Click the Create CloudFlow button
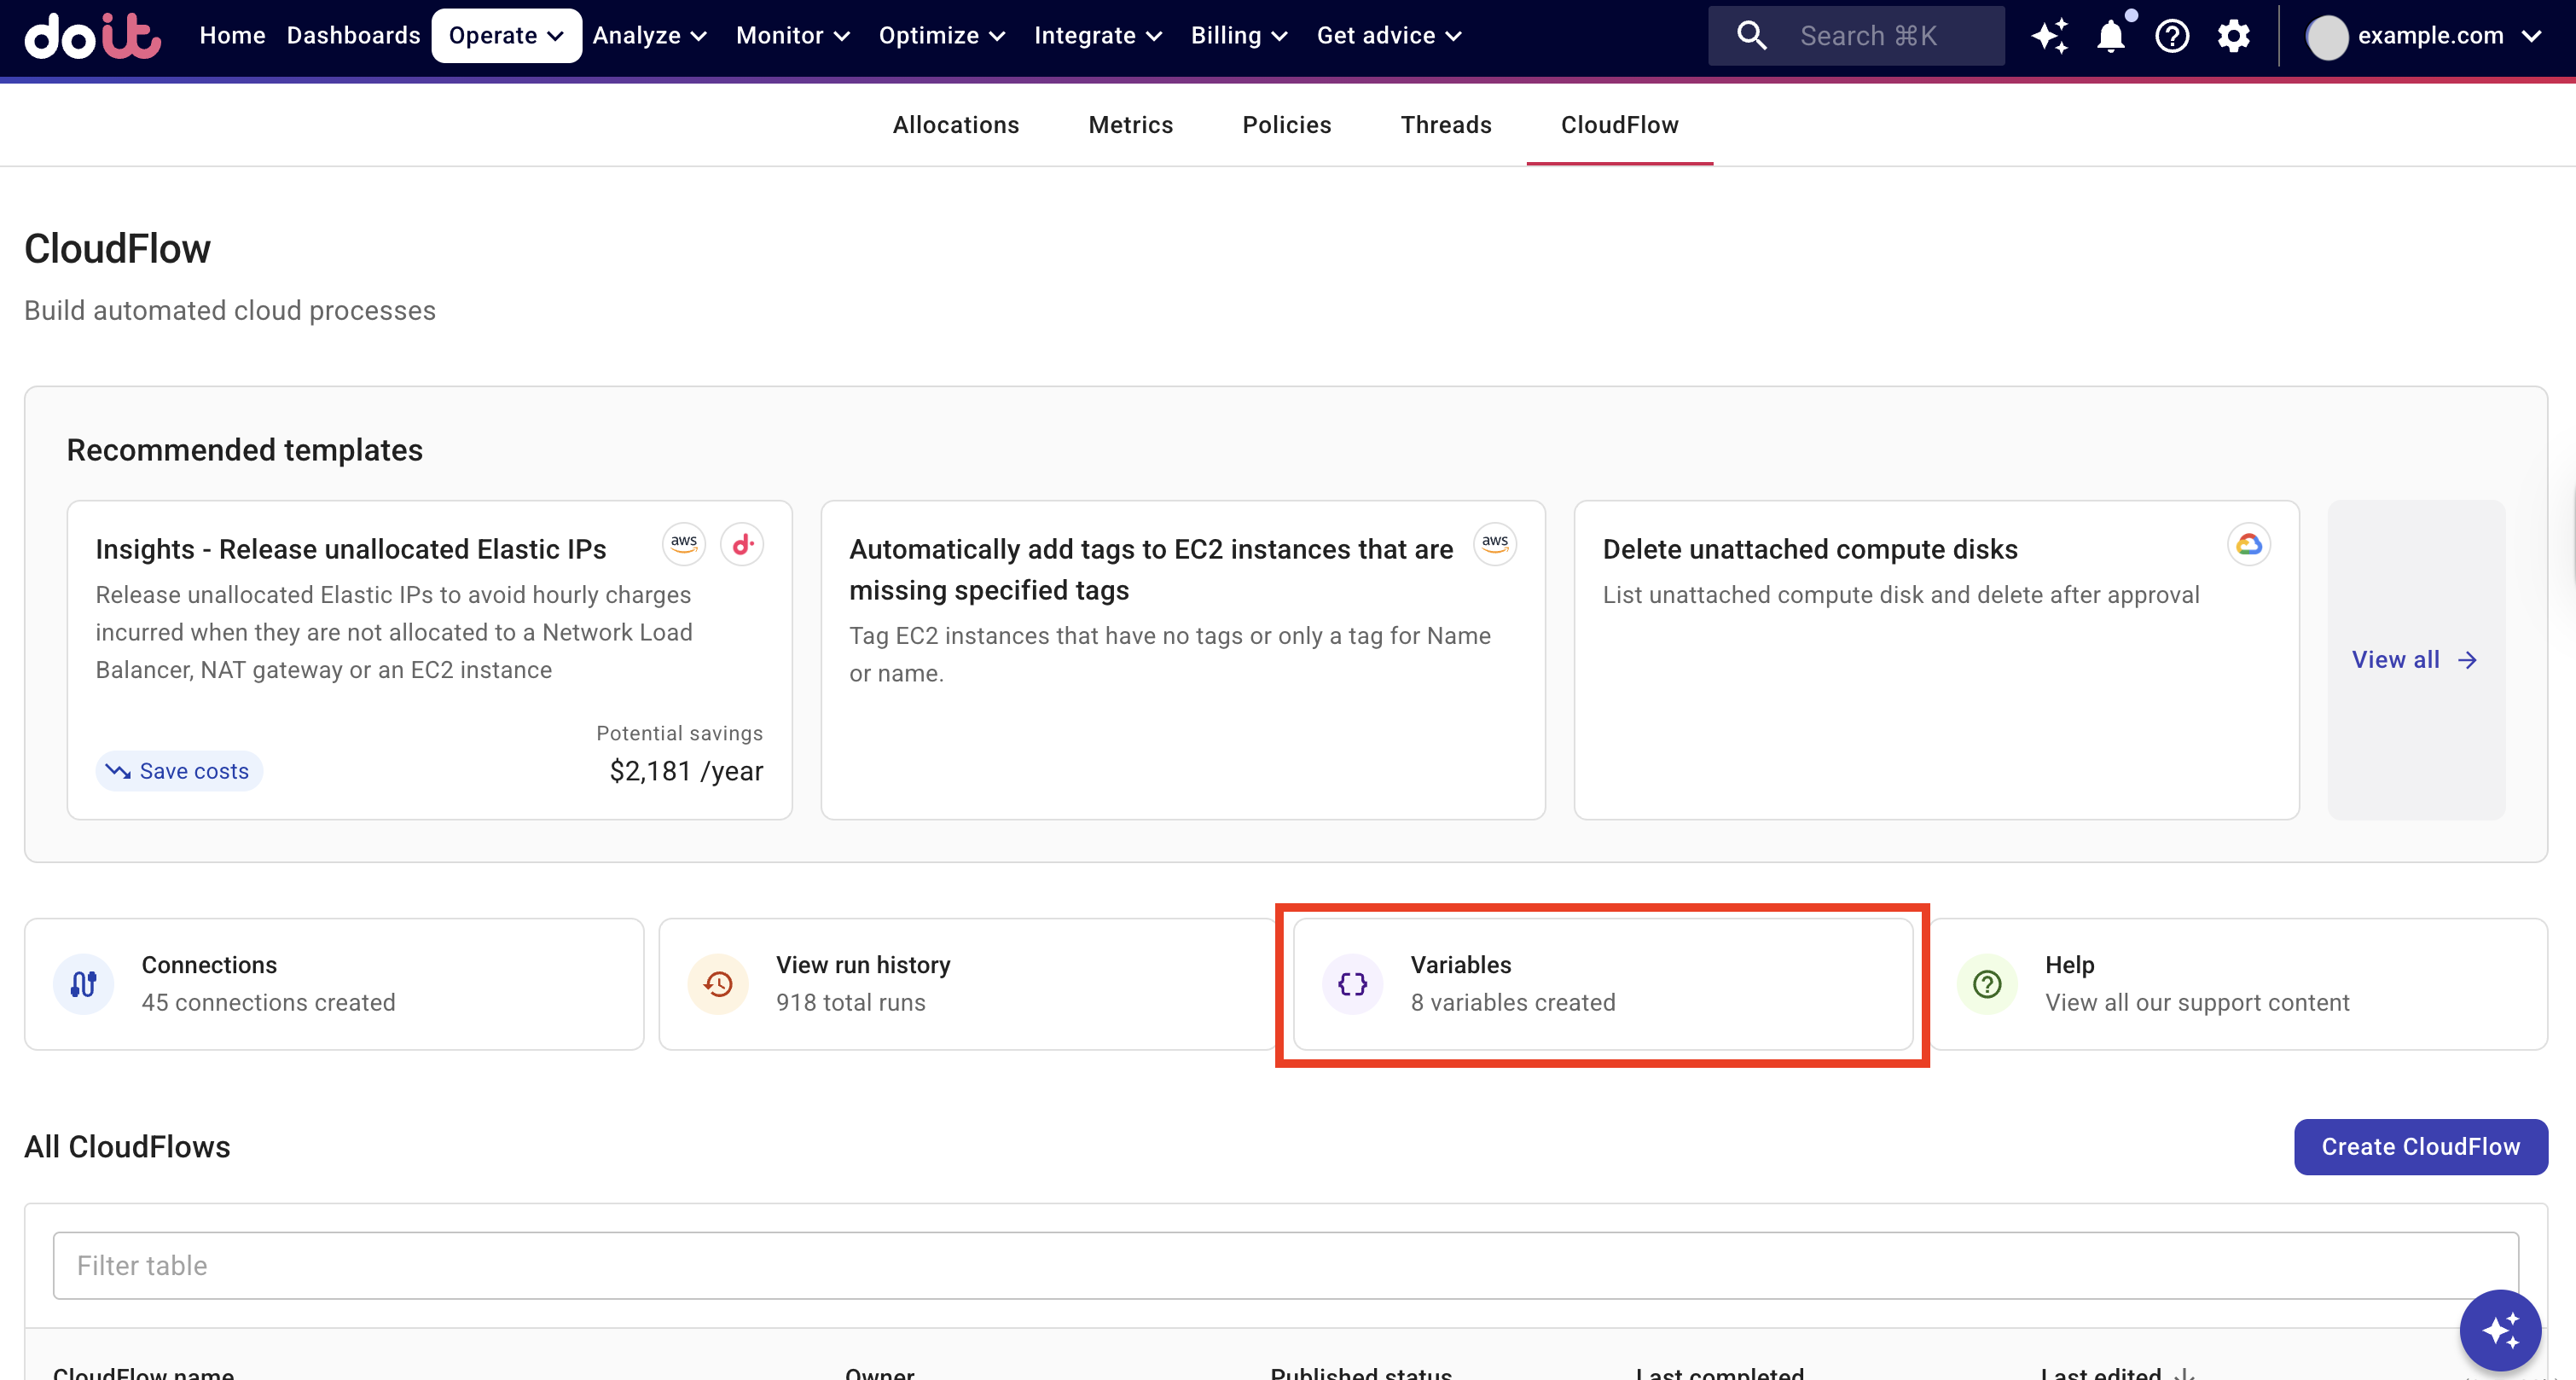 [2420, 1146]
